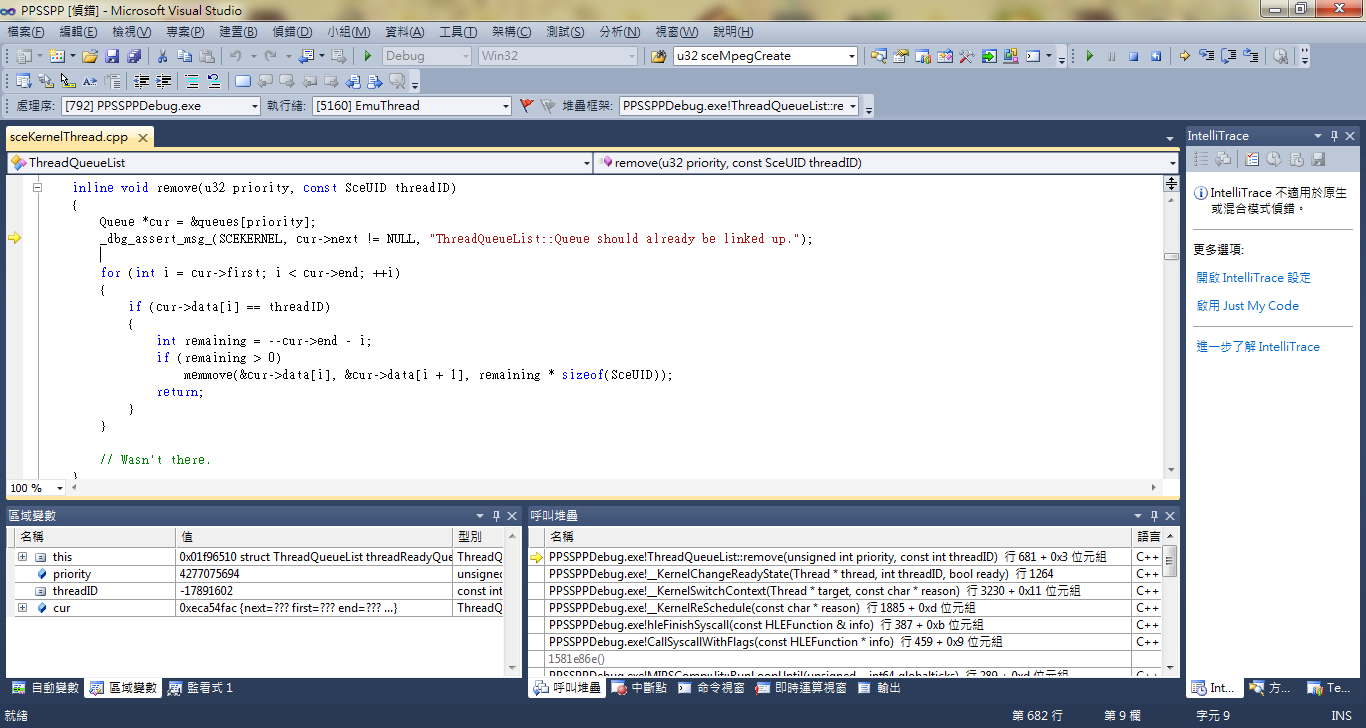1366x728 pixels.
Task: Expand the 'cur' variable node
Action: pos(22,608)
